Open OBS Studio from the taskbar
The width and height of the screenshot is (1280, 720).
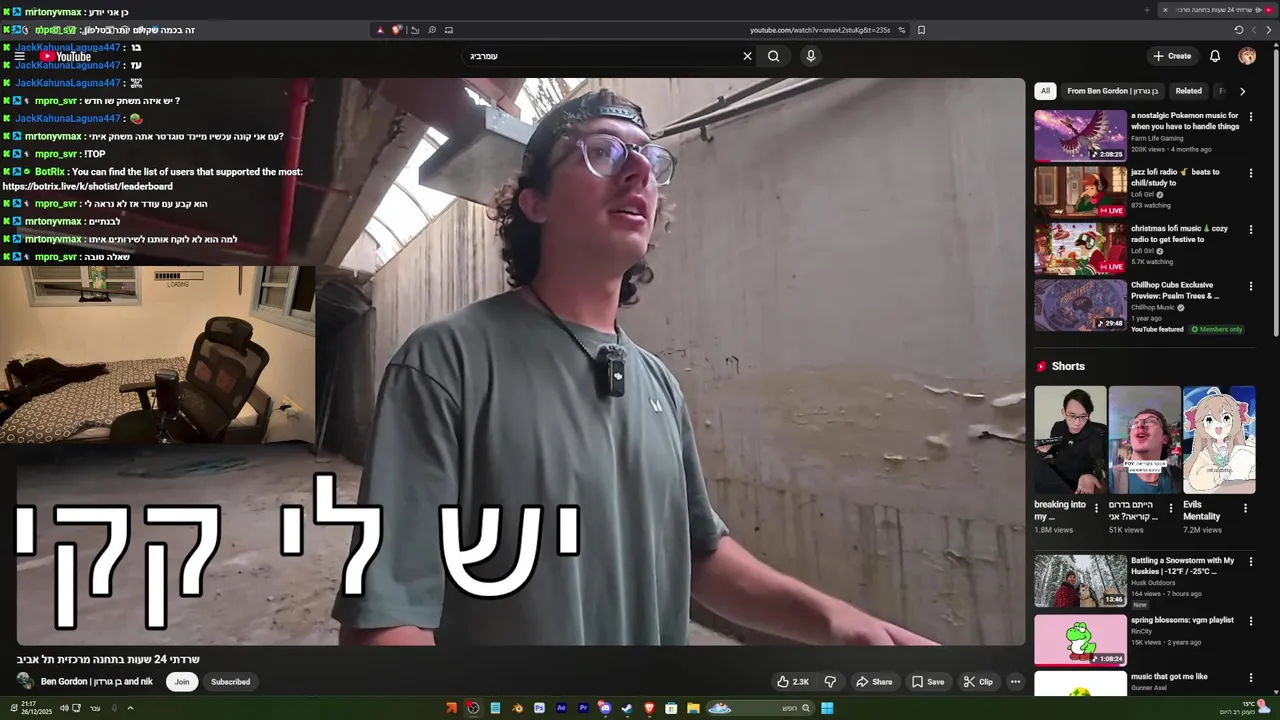[472, 708]
